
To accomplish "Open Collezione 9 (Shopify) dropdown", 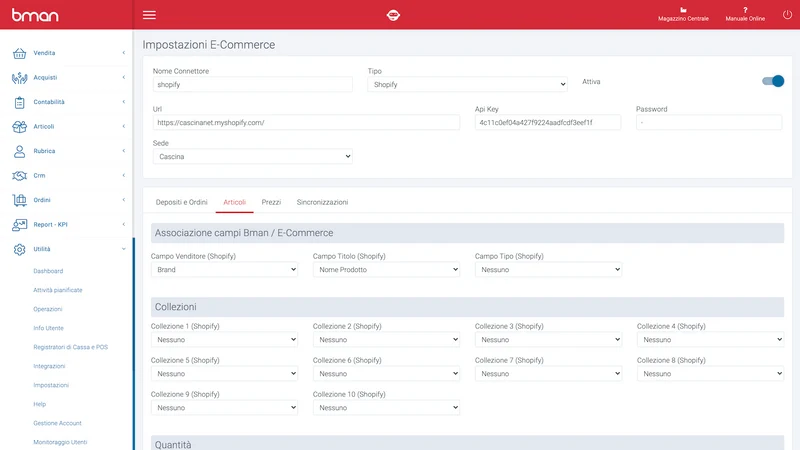I will pyautogui.click(x=224, y=408).
